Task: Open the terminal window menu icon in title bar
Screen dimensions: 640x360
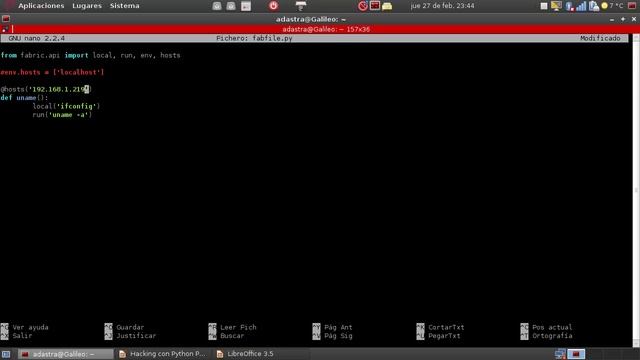Action: click(6, 19)
